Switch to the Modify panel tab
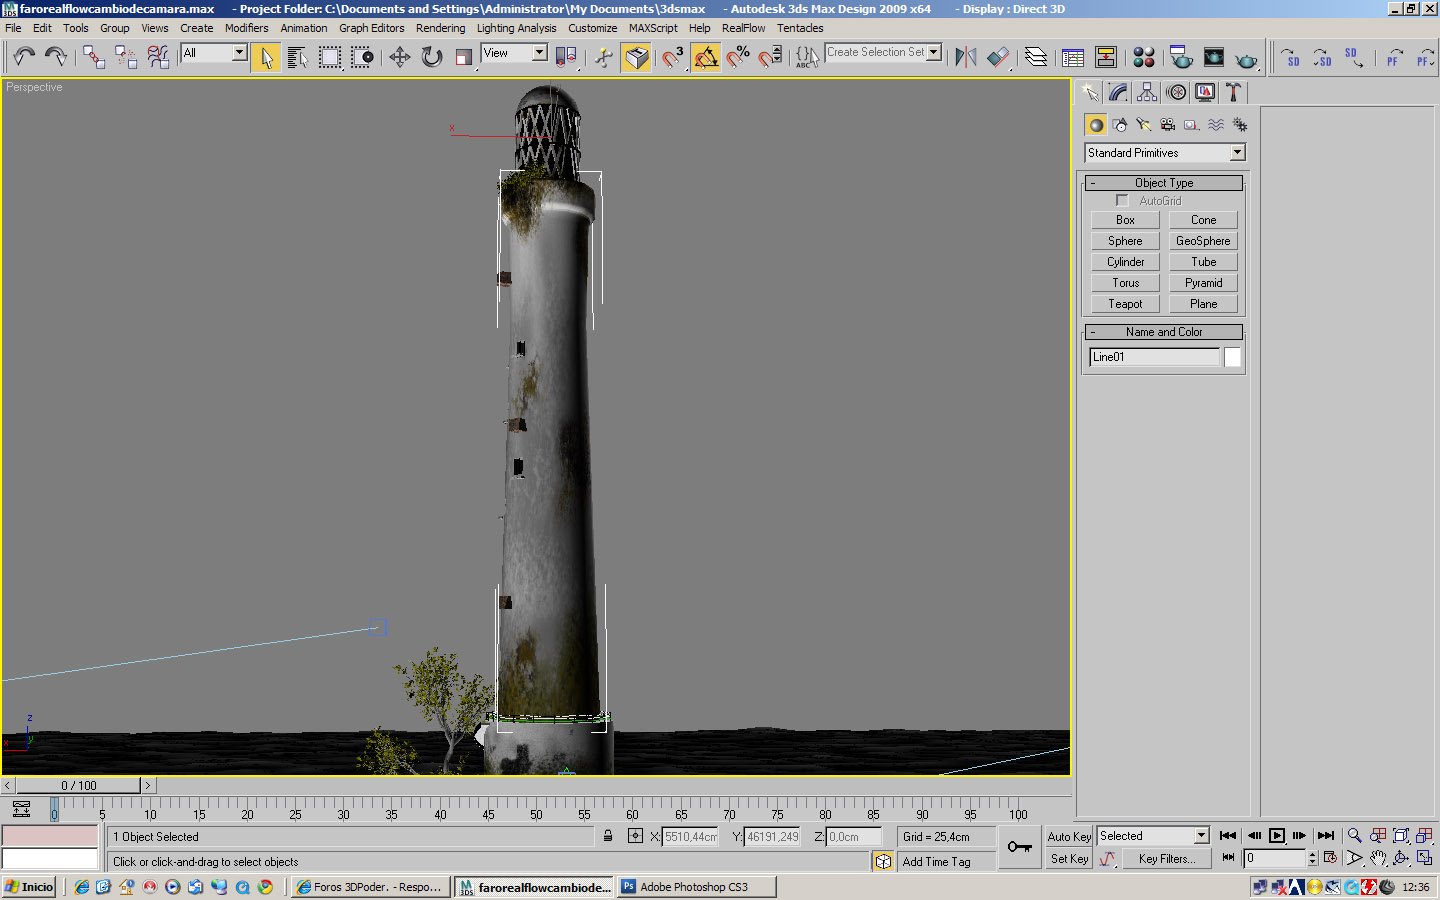The image size is (1440, 900). [1118, 92]
